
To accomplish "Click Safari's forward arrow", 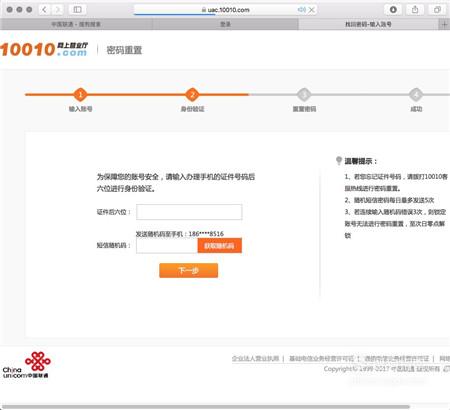I will coord(58,10).
